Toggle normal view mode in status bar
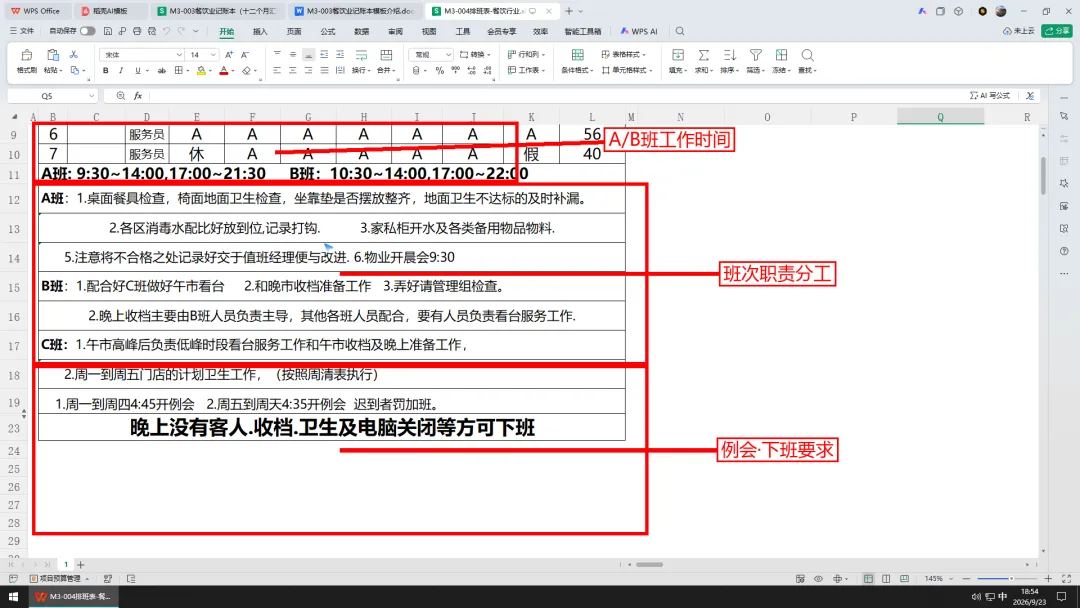Screen dimensions: 1080x608 coord(868,578)
